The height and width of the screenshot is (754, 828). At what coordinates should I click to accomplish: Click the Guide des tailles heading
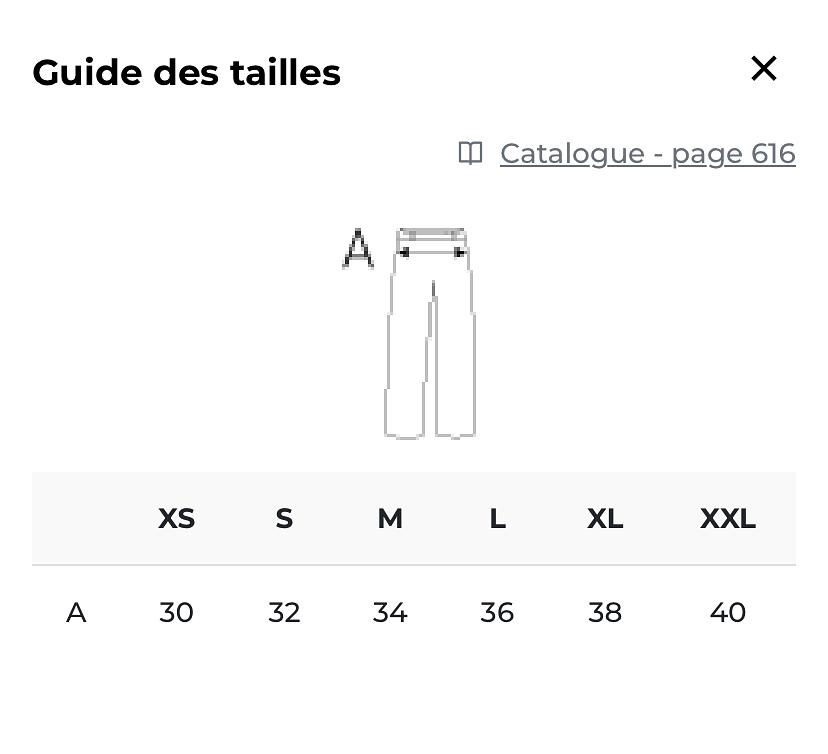(186, 72)
